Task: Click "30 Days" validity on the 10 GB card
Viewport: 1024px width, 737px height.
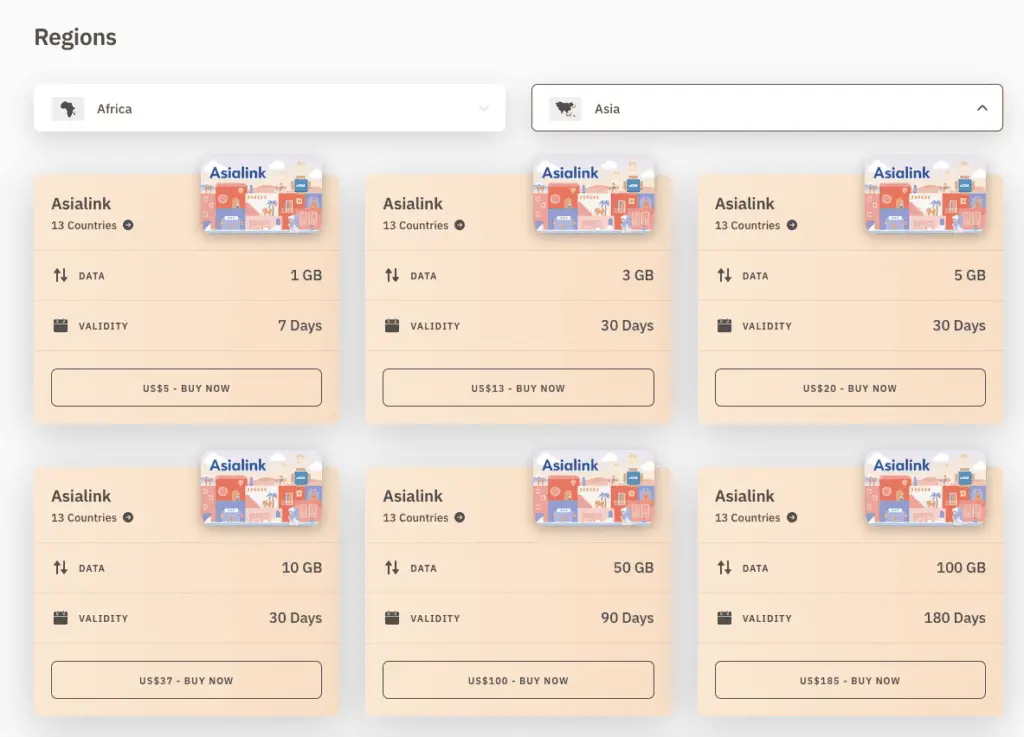Action: pos(295,618)
